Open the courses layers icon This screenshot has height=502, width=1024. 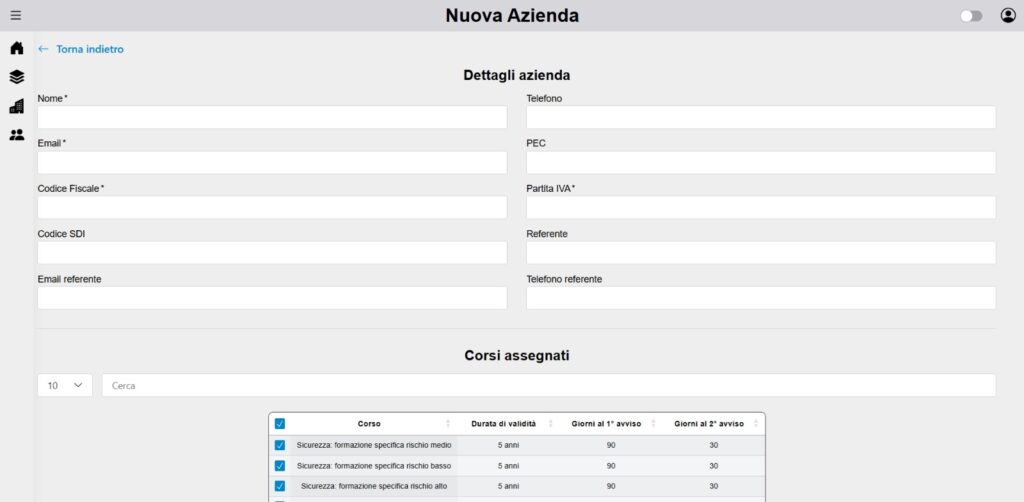pyautogui.click(x=16, y=77)
